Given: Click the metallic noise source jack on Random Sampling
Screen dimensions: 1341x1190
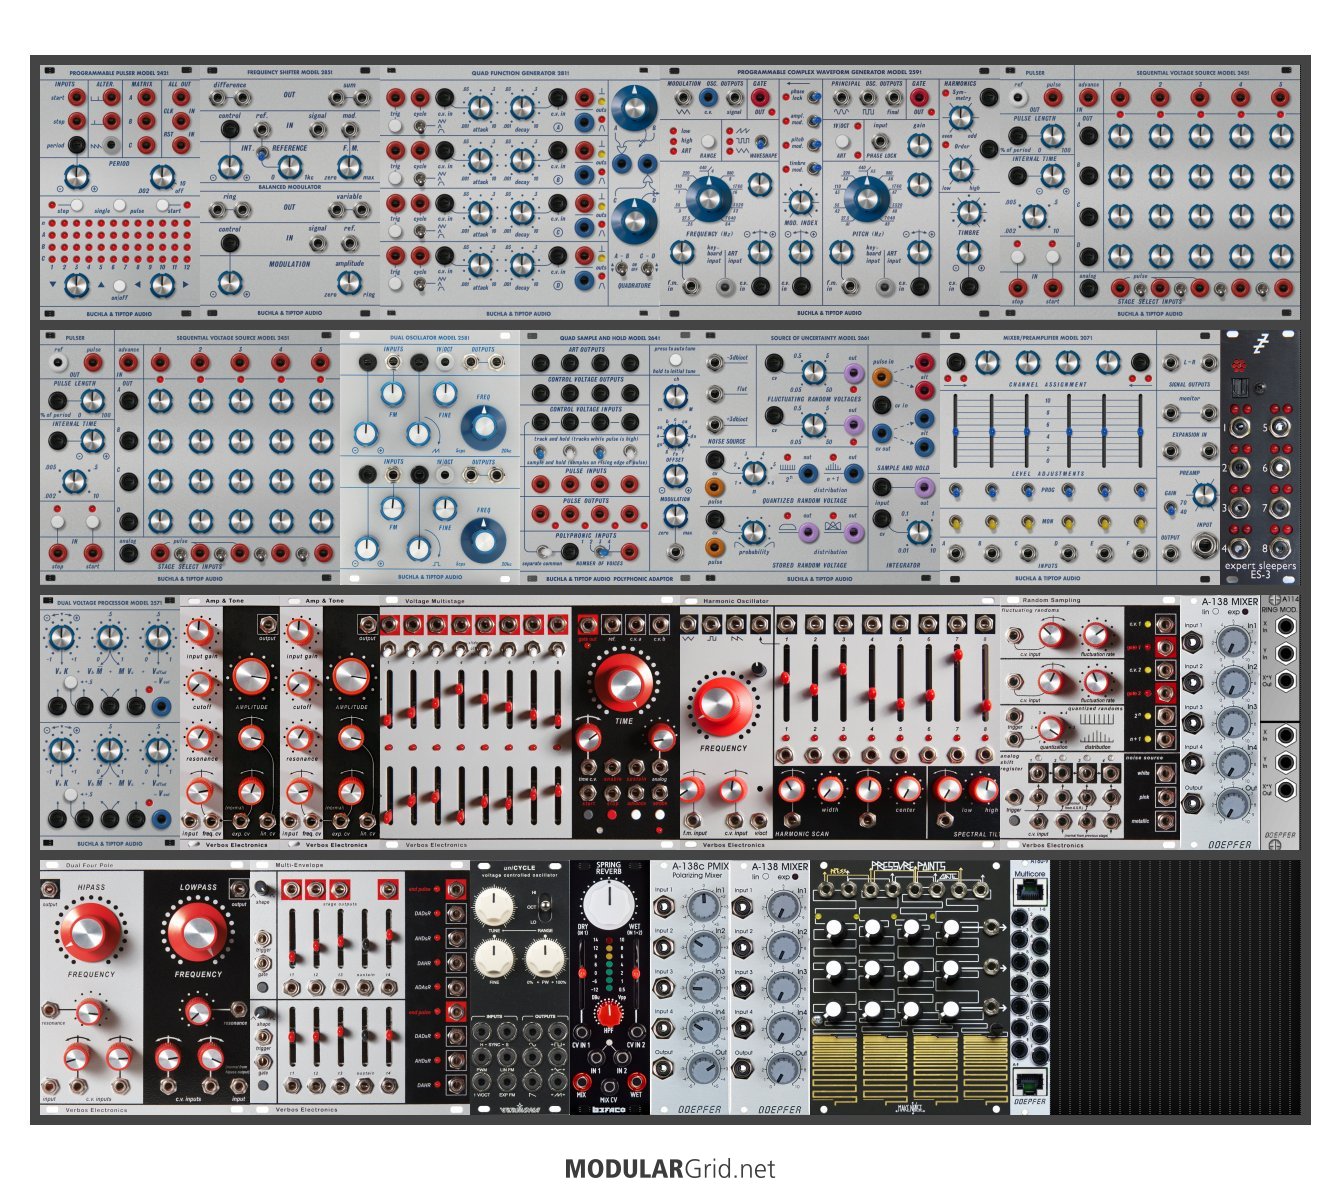Looking at the screenshot, I should coord(1164,821).
